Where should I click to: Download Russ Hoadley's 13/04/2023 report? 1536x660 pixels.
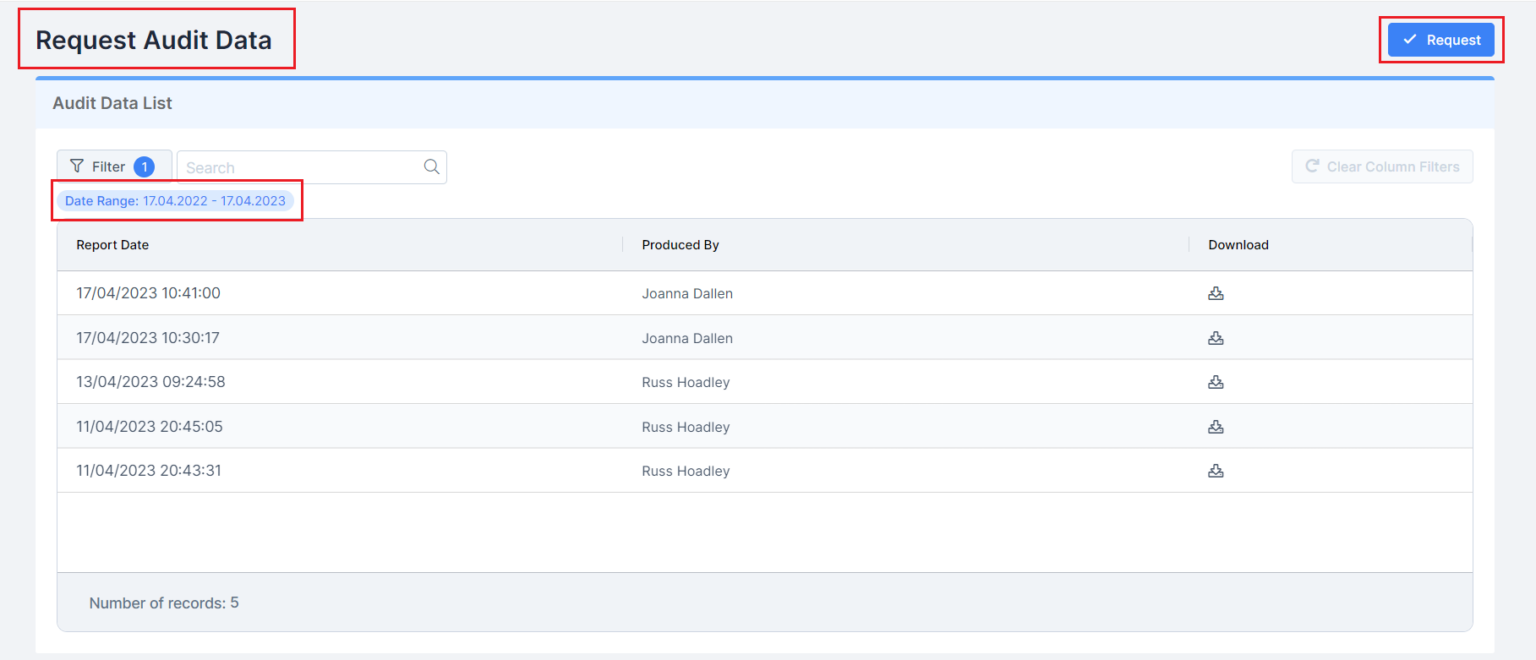coord(1215,381)
